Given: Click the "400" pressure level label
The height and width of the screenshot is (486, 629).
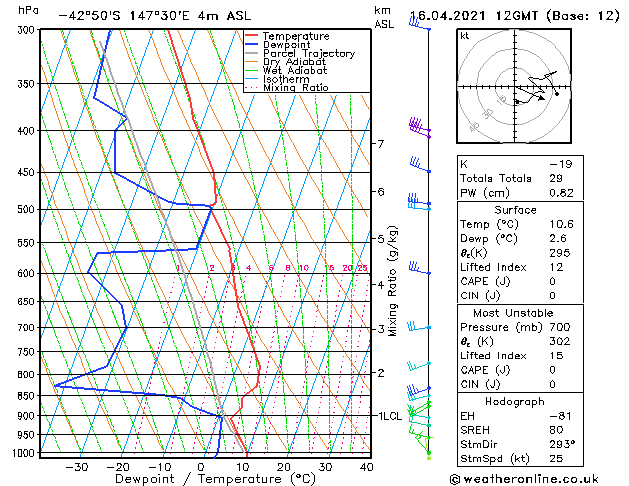Looking at the screenshot, I should (28, 131).
